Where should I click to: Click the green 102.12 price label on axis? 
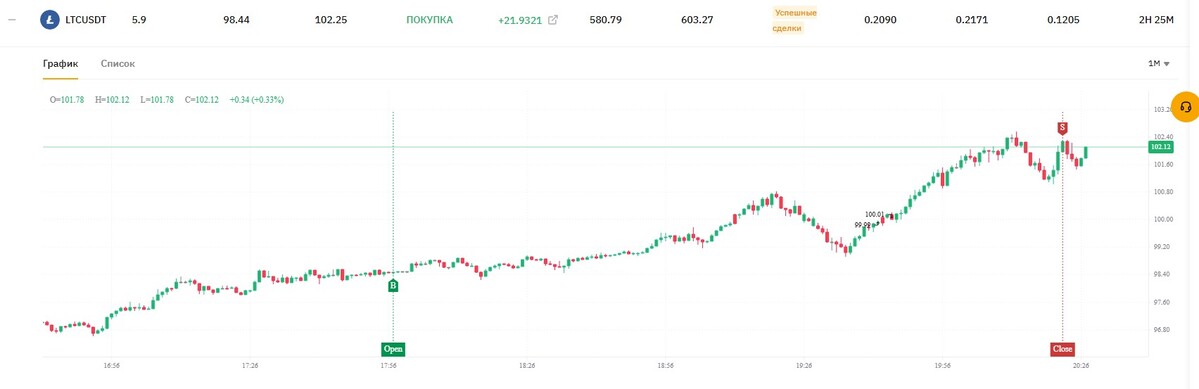tap(1160, 147)
